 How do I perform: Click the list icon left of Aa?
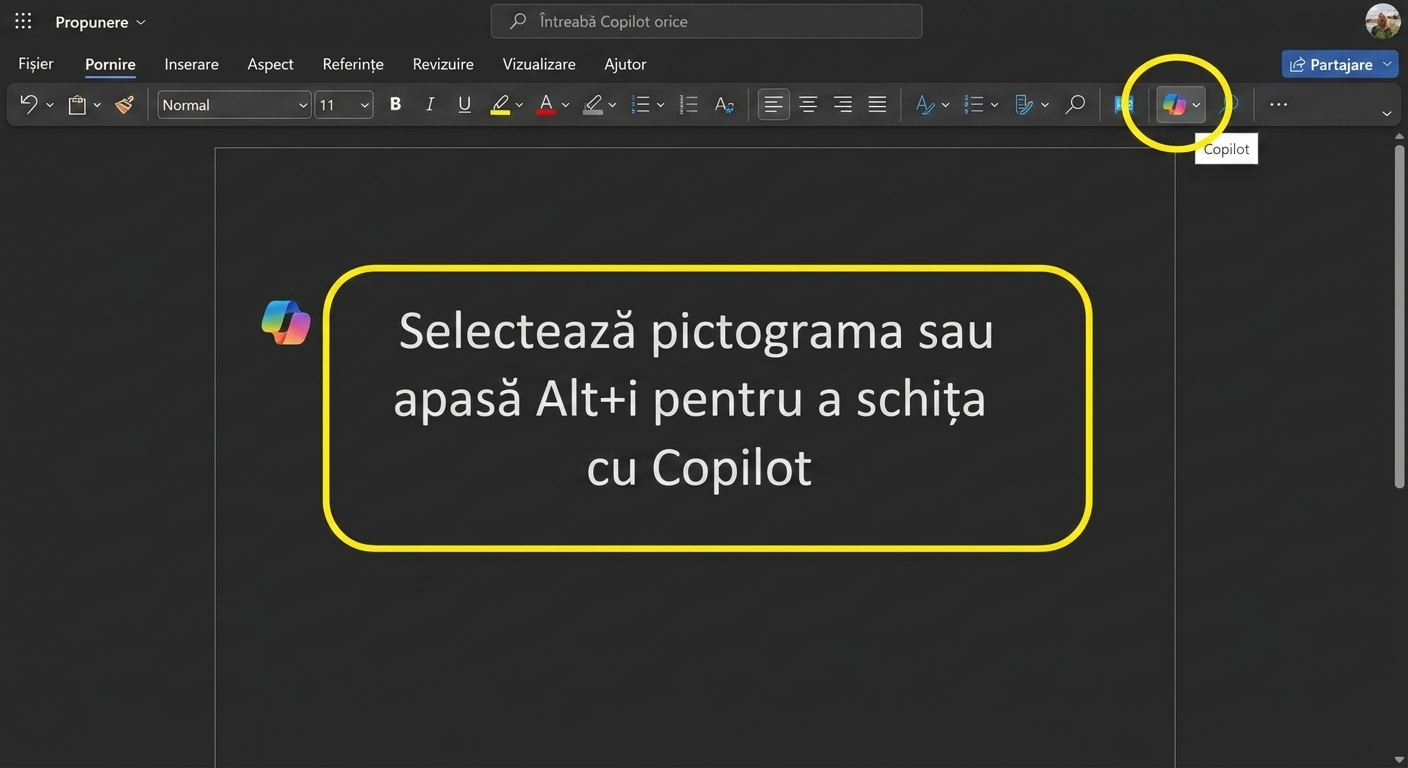688,104
